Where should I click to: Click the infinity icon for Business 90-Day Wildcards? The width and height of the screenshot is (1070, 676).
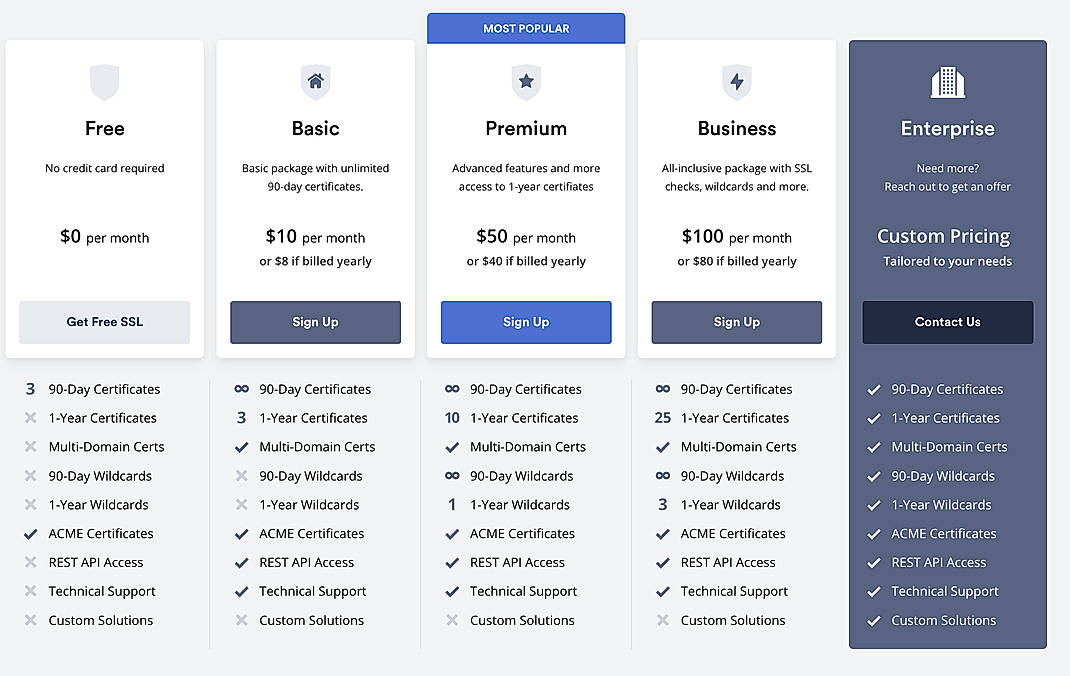pos(662,475)
